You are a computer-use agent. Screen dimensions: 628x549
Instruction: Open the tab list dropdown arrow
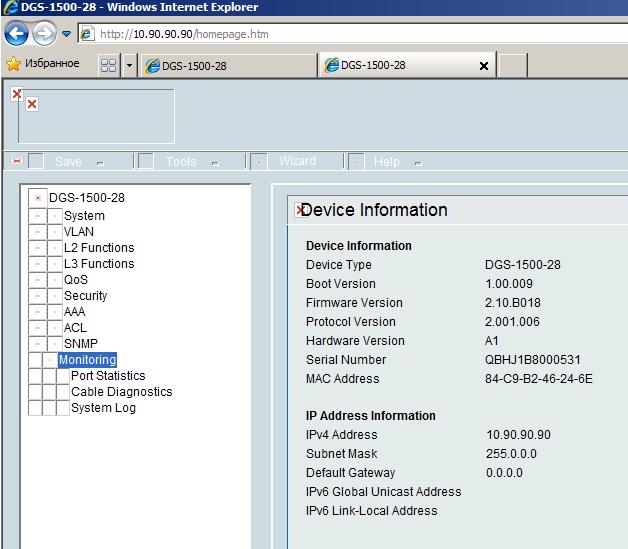(x=129, y=66)
